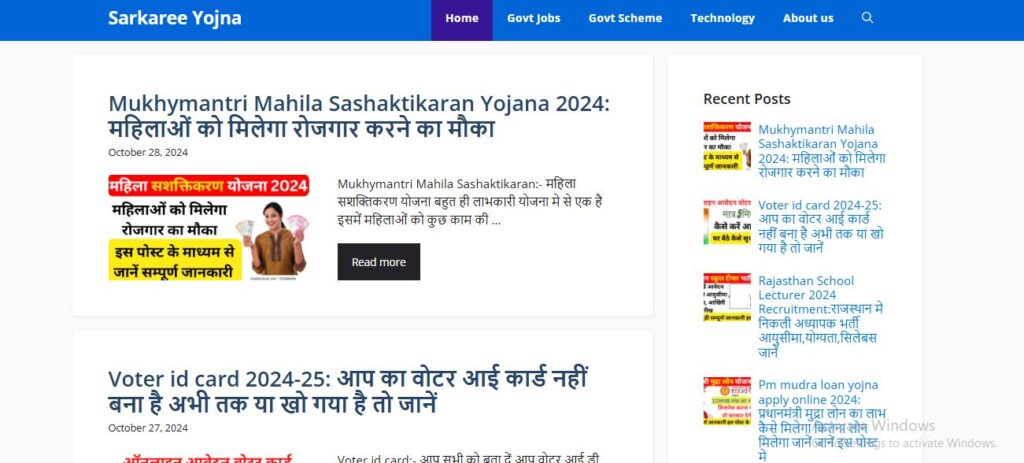Open Voter id card 2024-25 main headline
1024x463 pixels.
tap(348, 392)
